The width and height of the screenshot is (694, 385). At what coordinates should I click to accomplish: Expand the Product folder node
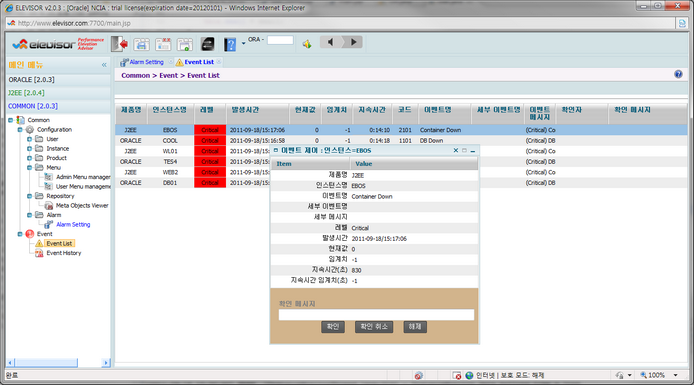(29, 158)
